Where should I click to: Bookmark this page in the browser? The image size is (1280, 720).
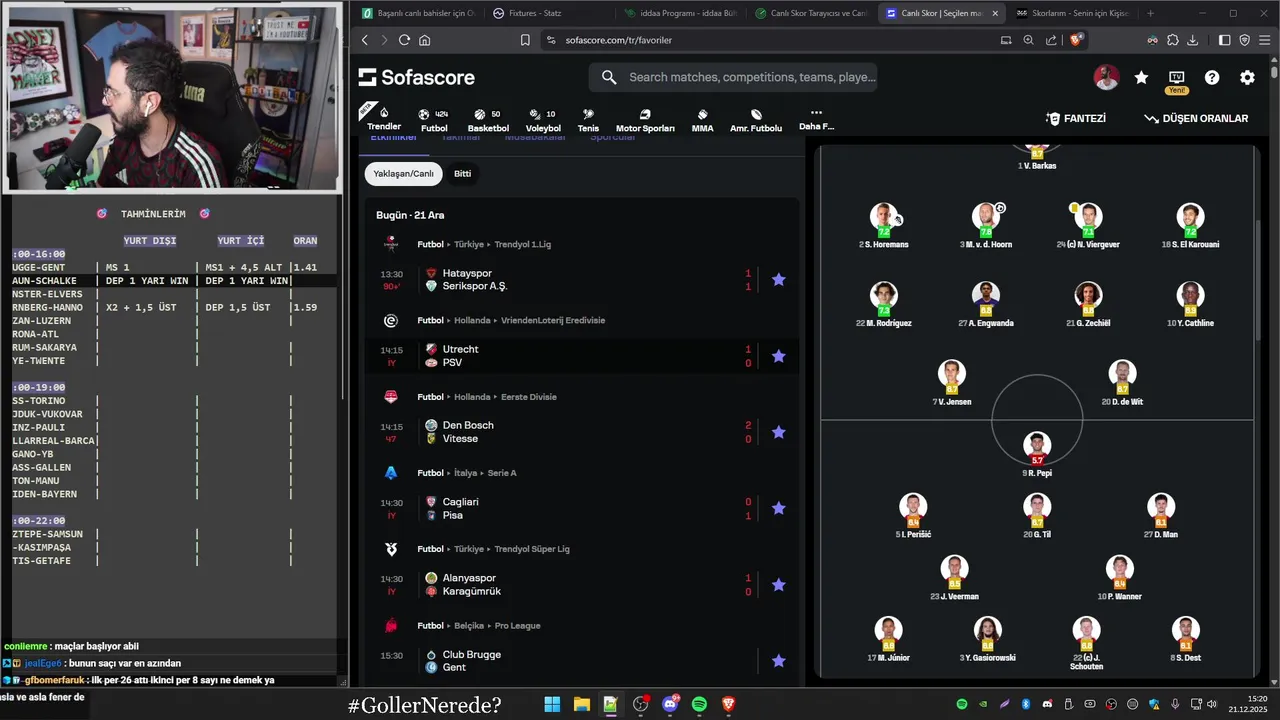tap(525, 40)
